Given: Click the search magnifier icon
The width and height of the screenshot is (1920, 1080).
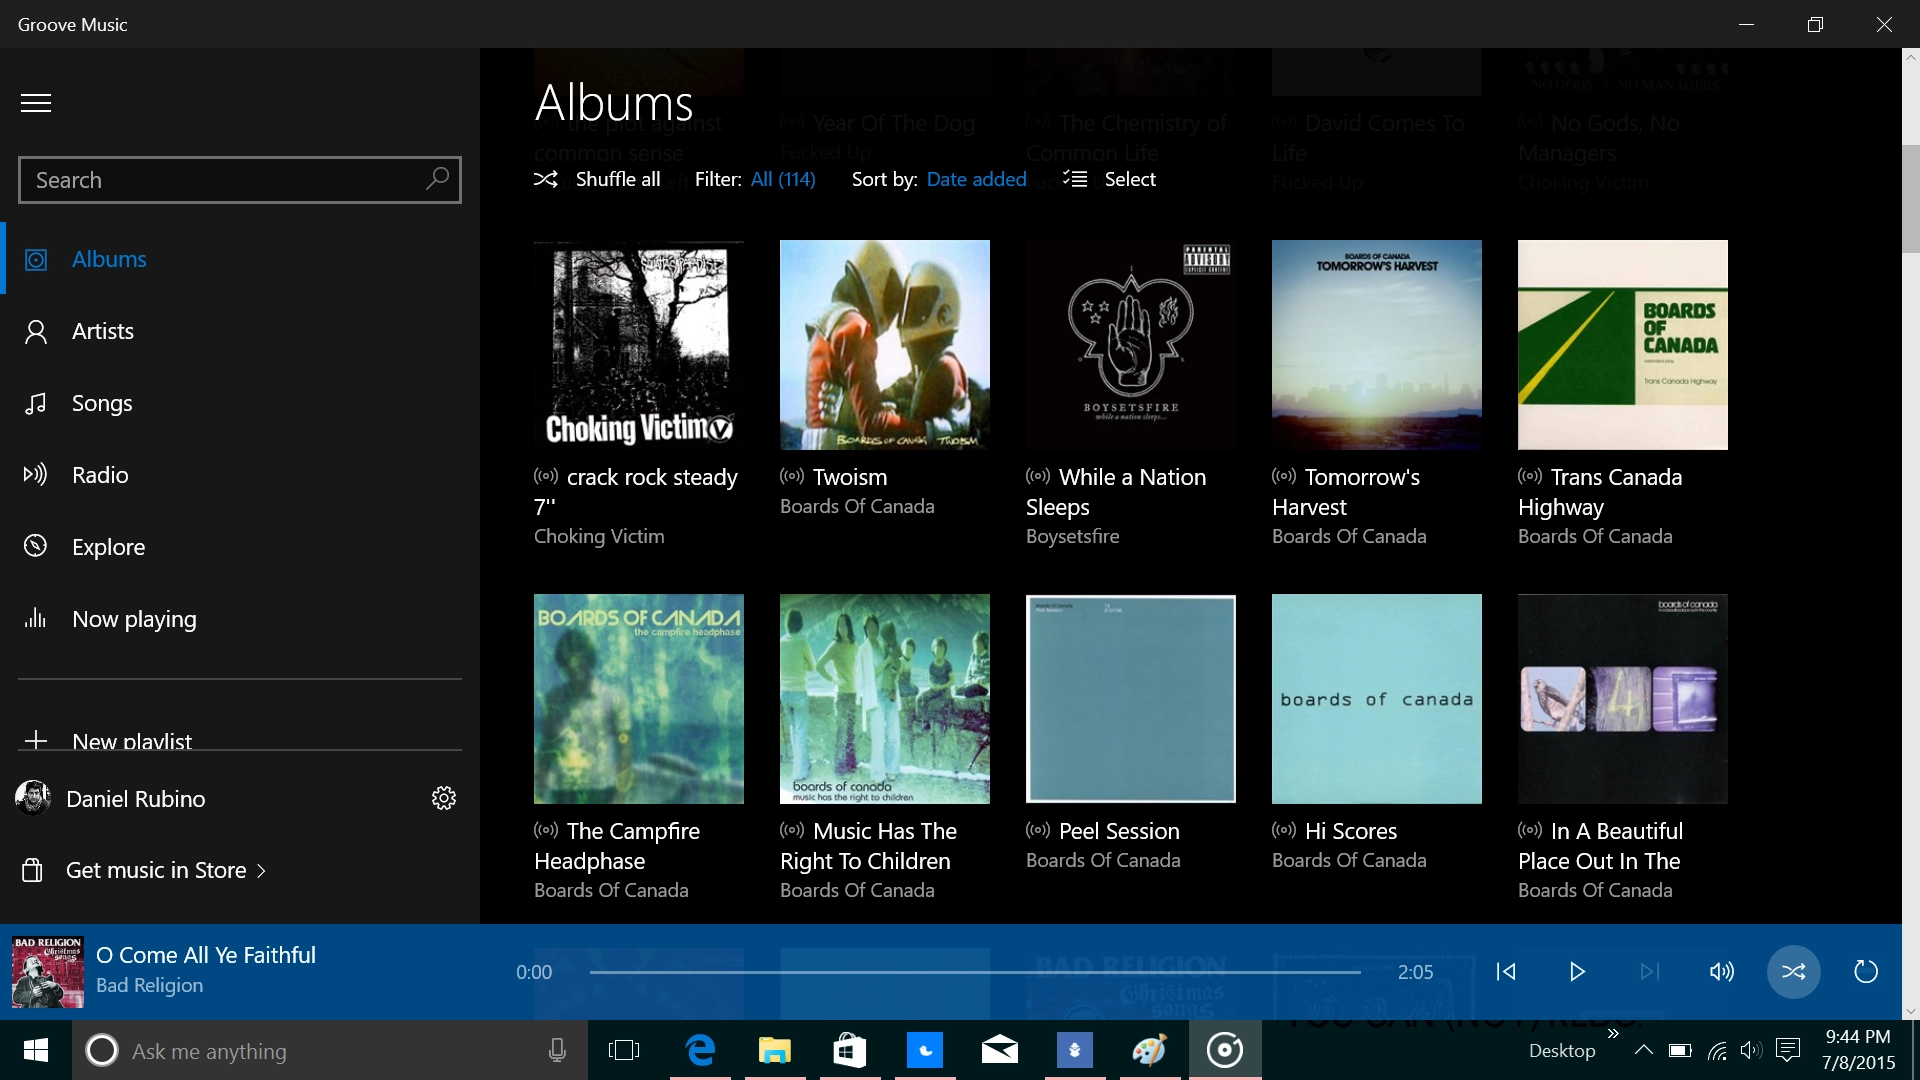Looking at the screenshot, I should coord(437,179).
